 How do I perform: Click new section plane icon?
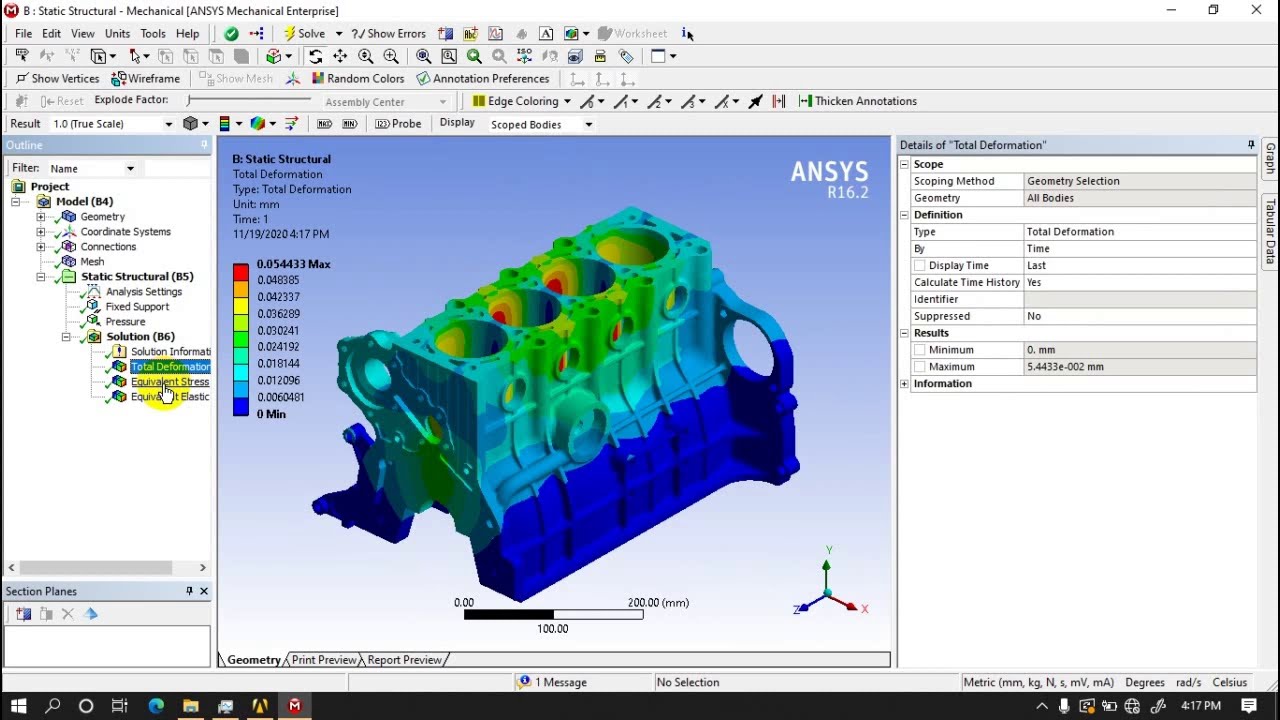click(23, 614)
